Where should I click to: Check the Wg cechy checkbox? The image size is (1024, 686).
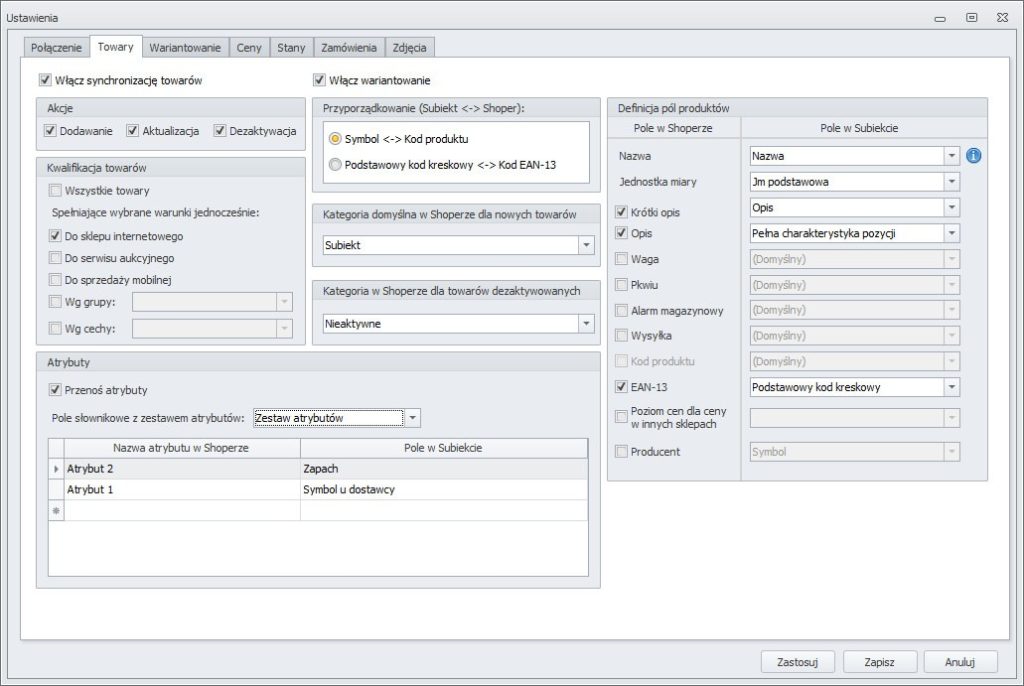tap(56, 328)
